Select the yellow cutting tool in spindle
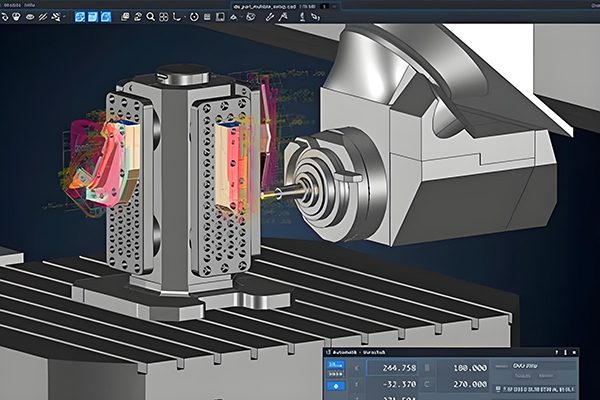 coord(272,194)
